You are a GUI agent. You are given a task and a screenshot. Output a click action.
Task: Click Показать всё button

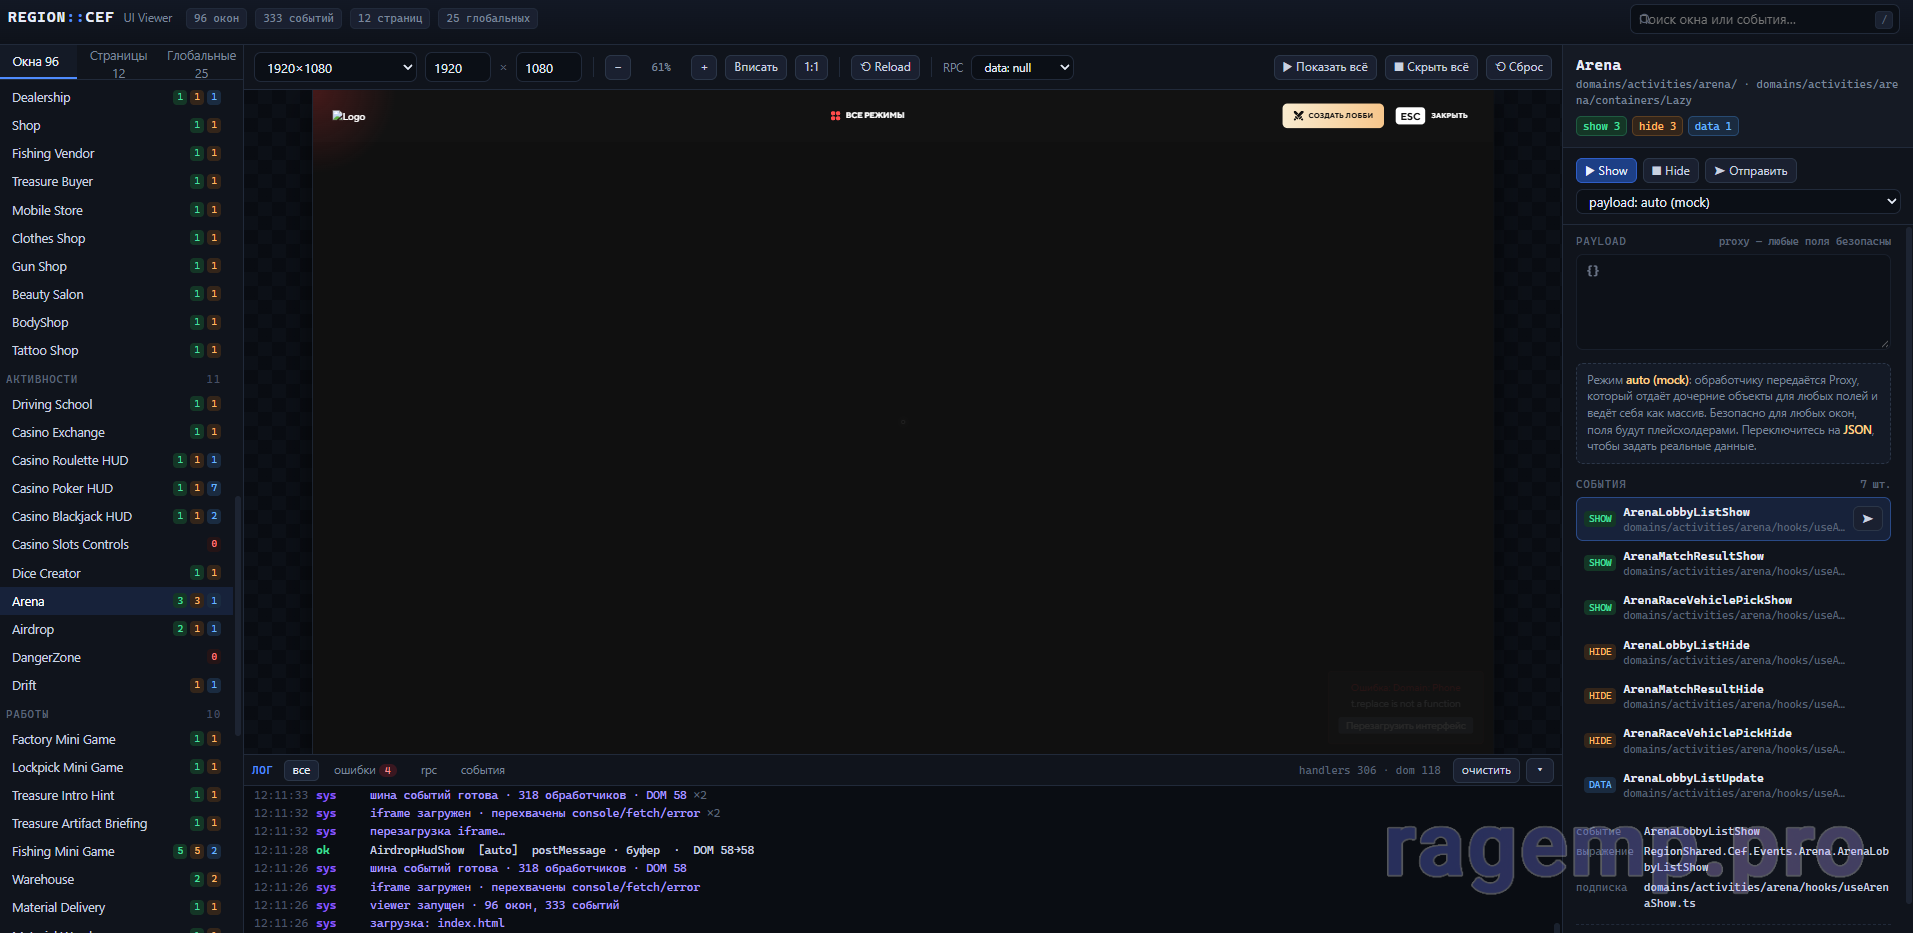point(1325,68)
